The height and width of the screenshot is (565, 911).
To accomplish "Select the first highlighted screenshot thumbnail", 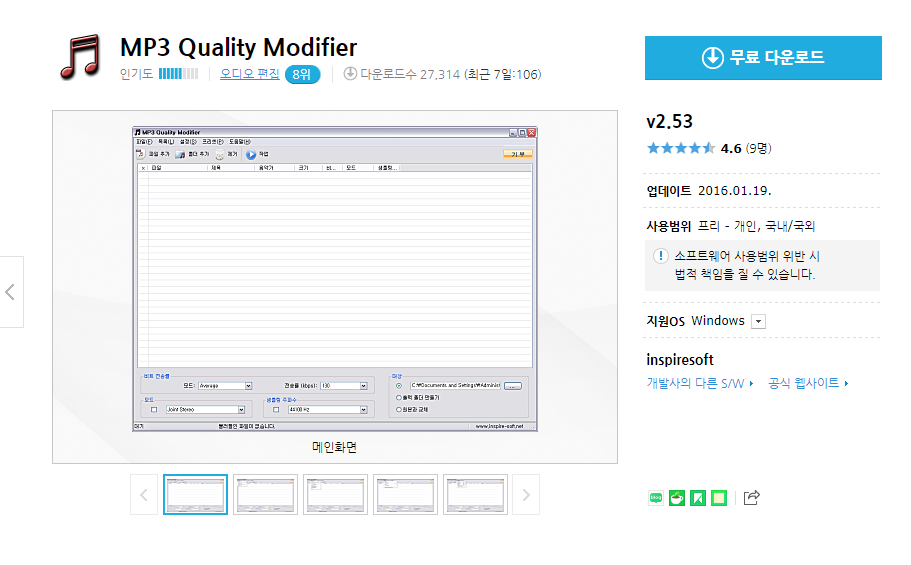I will tap(195, 495).
